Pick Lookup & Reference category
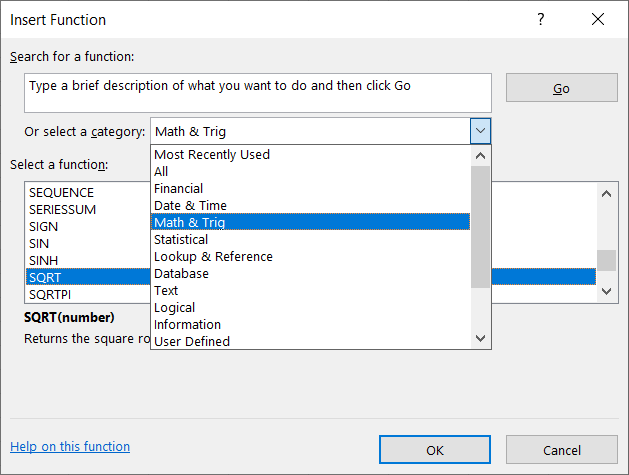 pos(213,256)
